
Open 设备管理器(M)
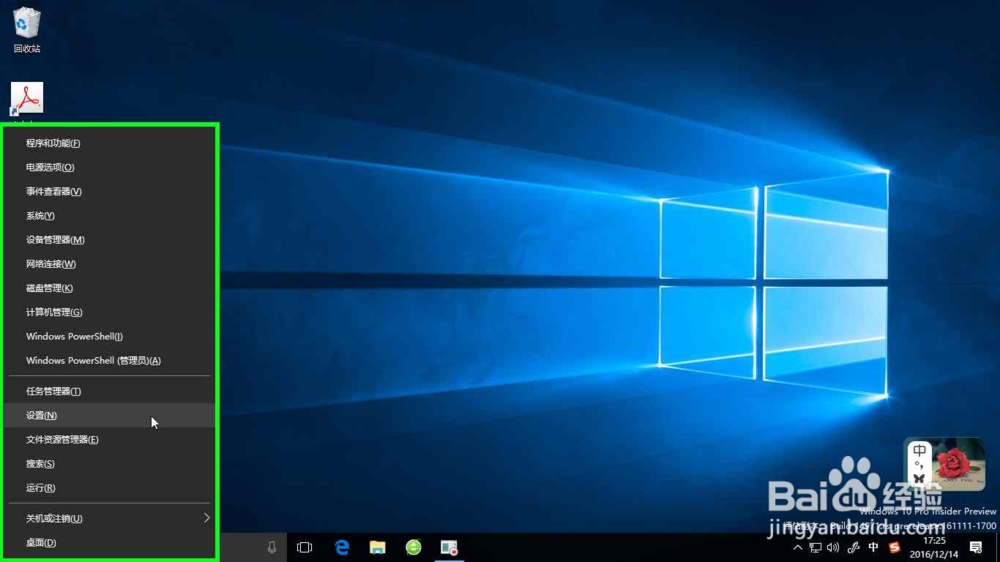[x=109, y=240]
